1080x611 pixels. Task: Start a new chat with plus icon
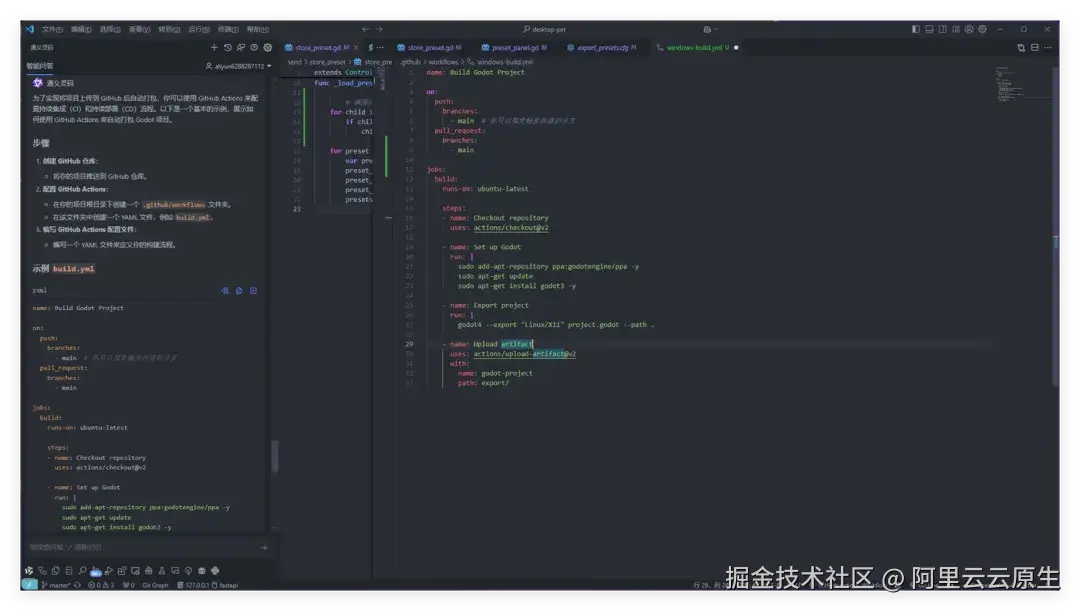(214, 48)
